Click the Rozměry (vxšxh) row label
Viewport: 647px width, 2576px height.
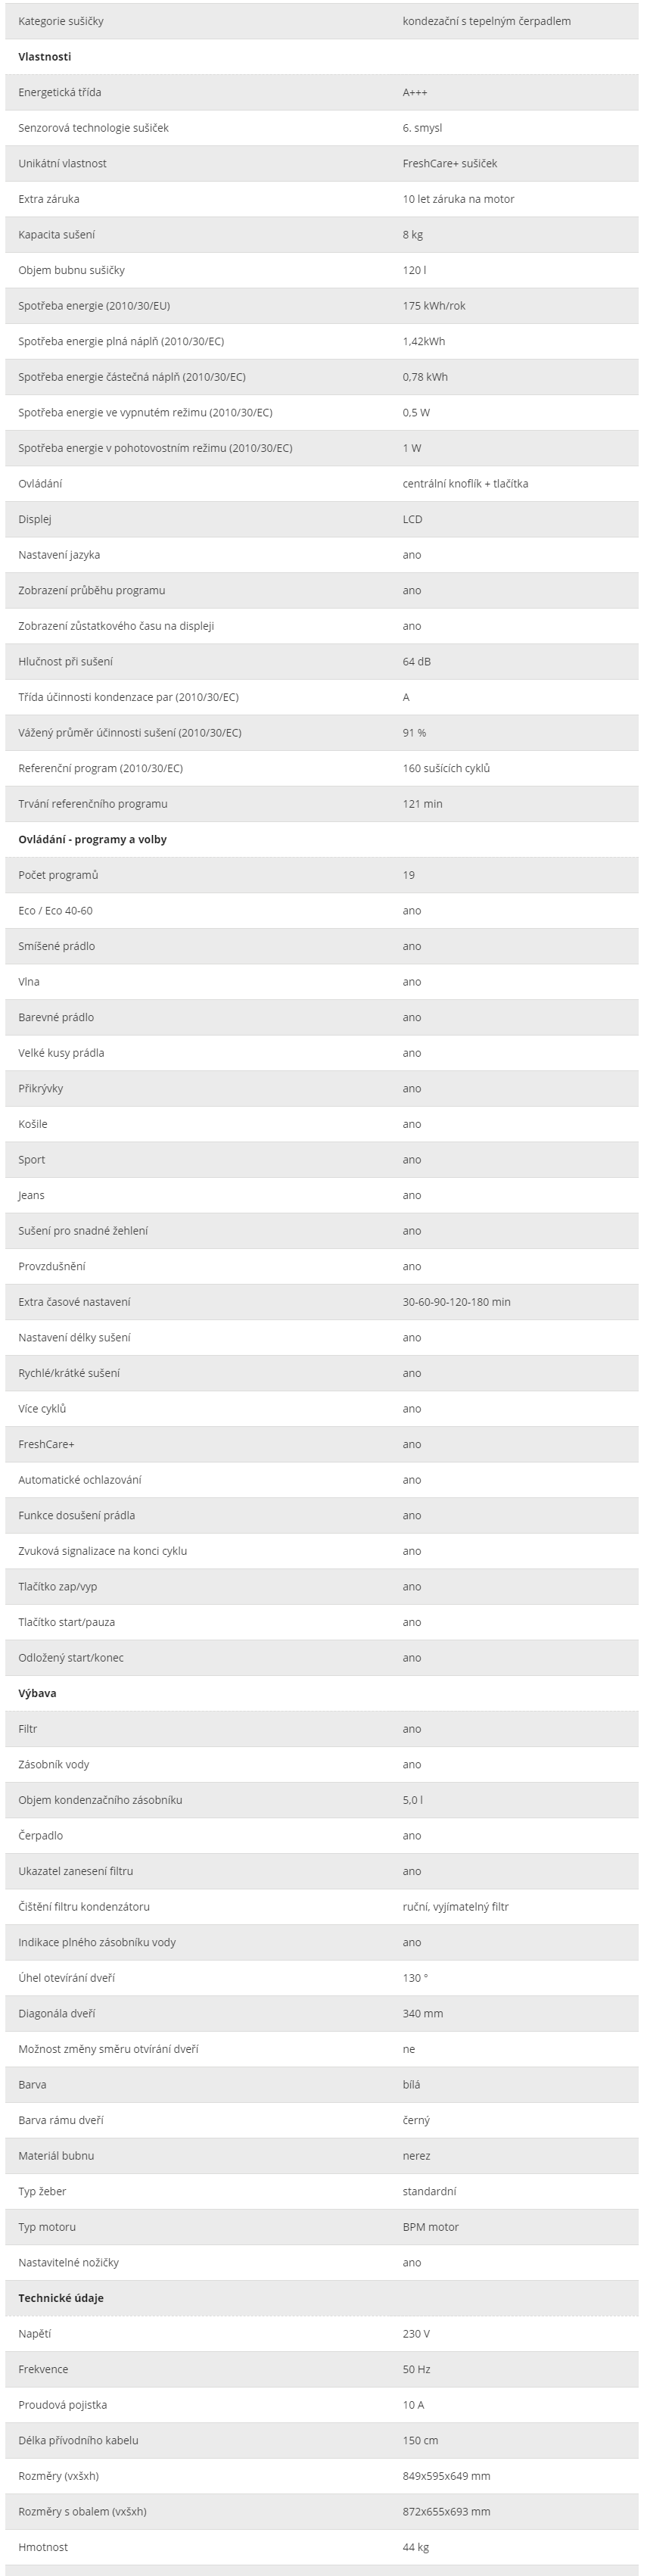coord(58,2476)
